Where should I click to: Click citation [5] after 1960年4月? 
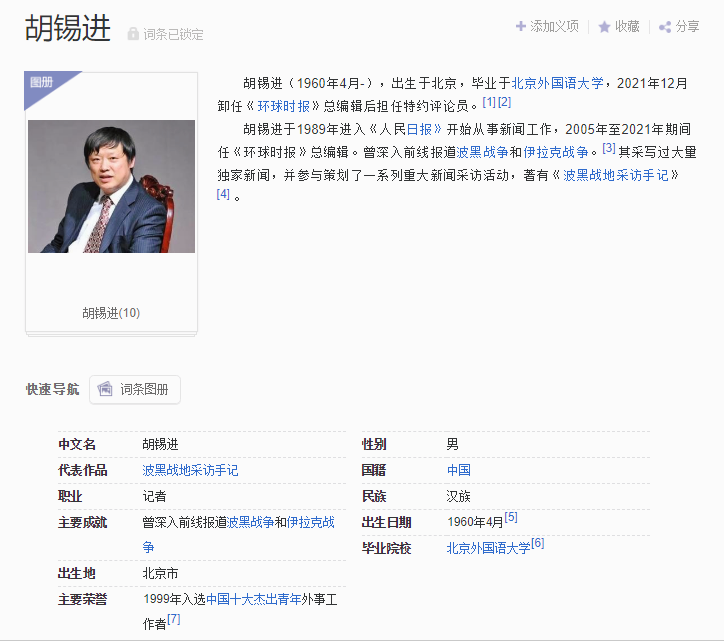coord(511,517)
